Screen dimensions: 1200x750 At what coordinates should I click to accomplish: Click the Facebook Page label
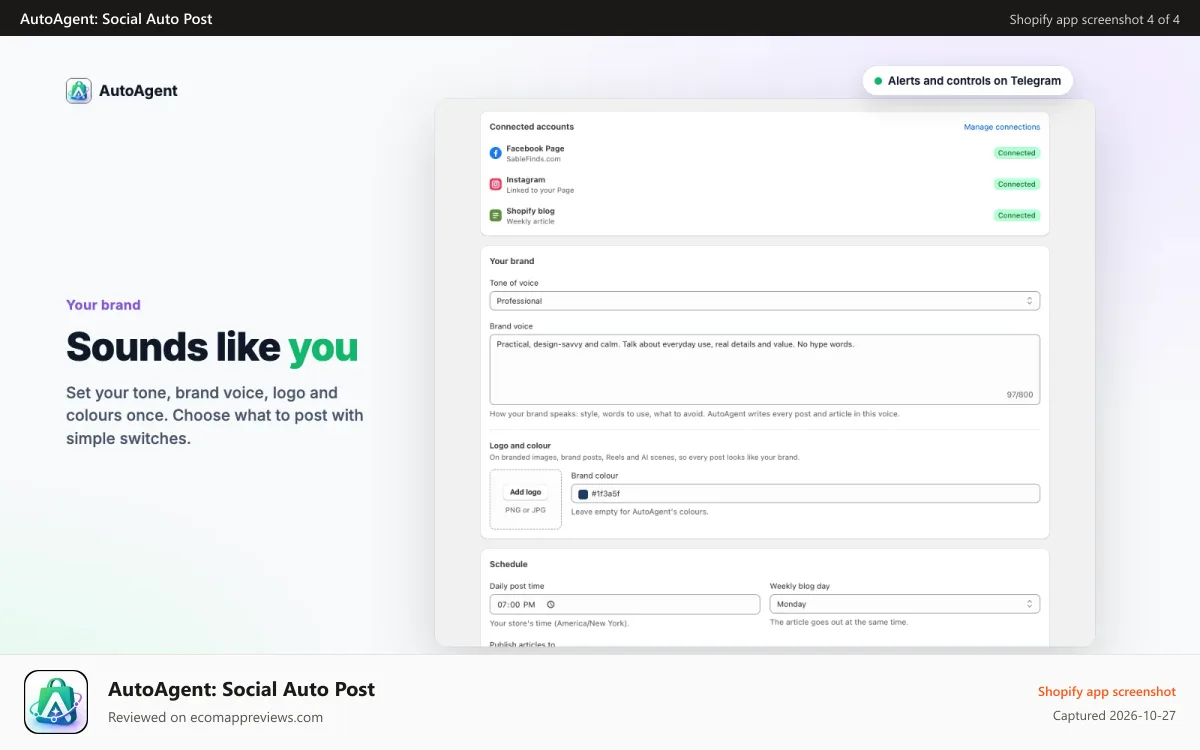pos(535,148)
